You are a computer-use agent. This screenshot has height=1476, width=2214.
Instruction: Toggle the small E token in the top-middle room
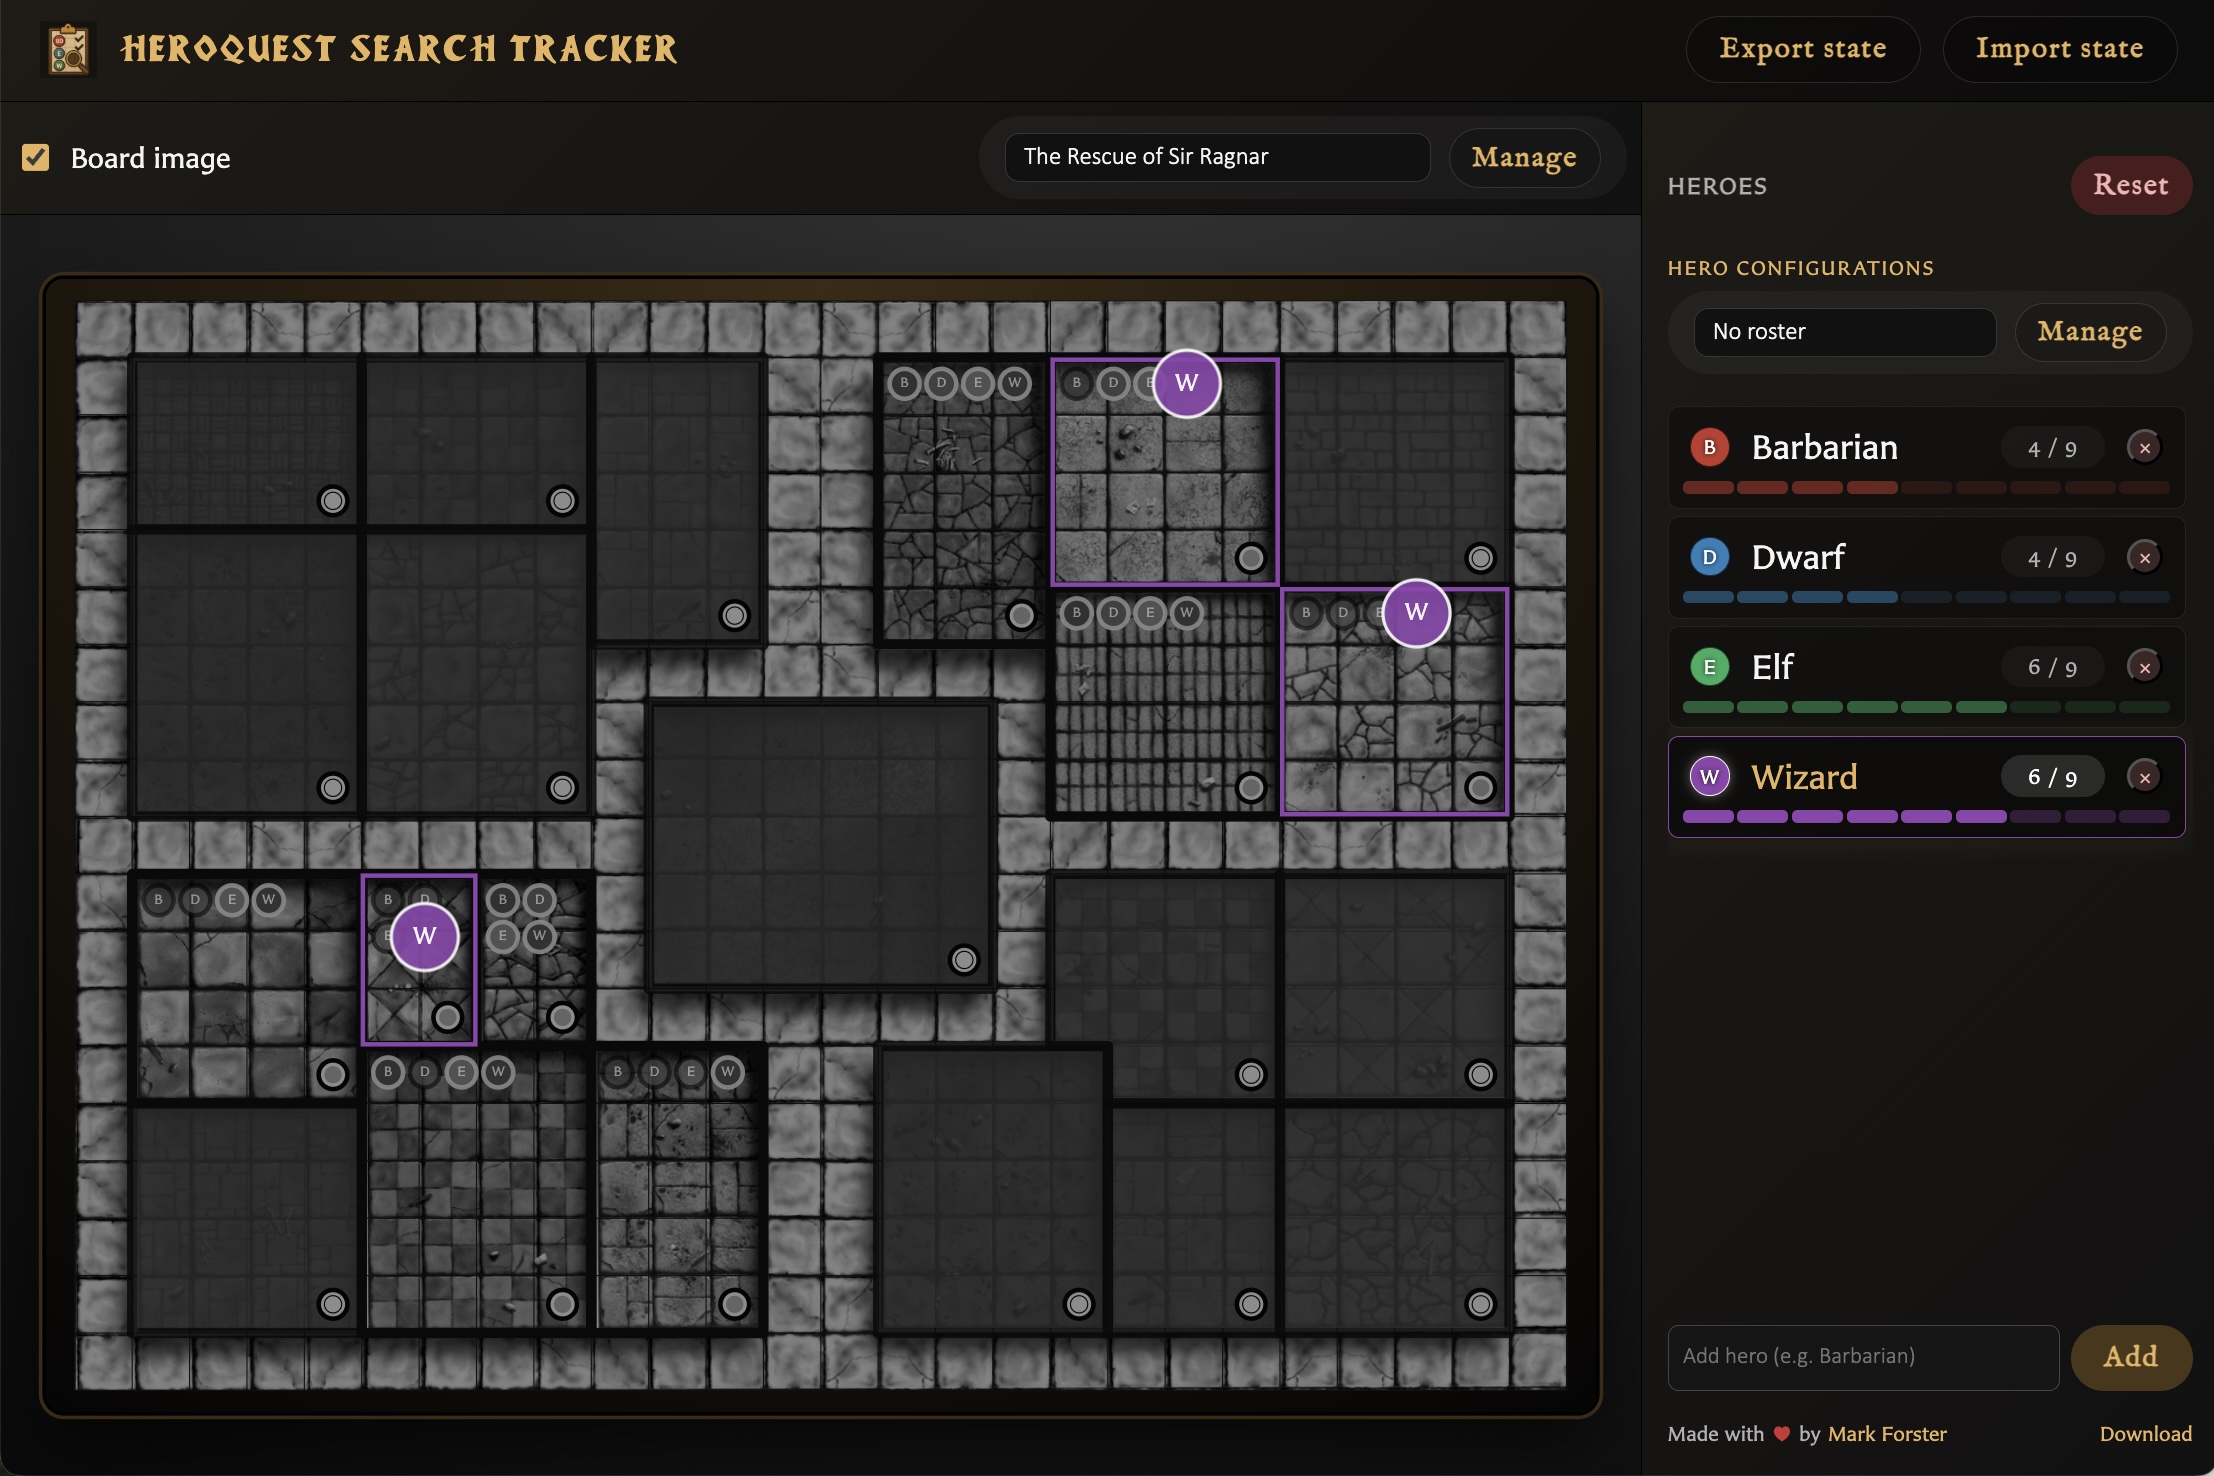[978, 382]
